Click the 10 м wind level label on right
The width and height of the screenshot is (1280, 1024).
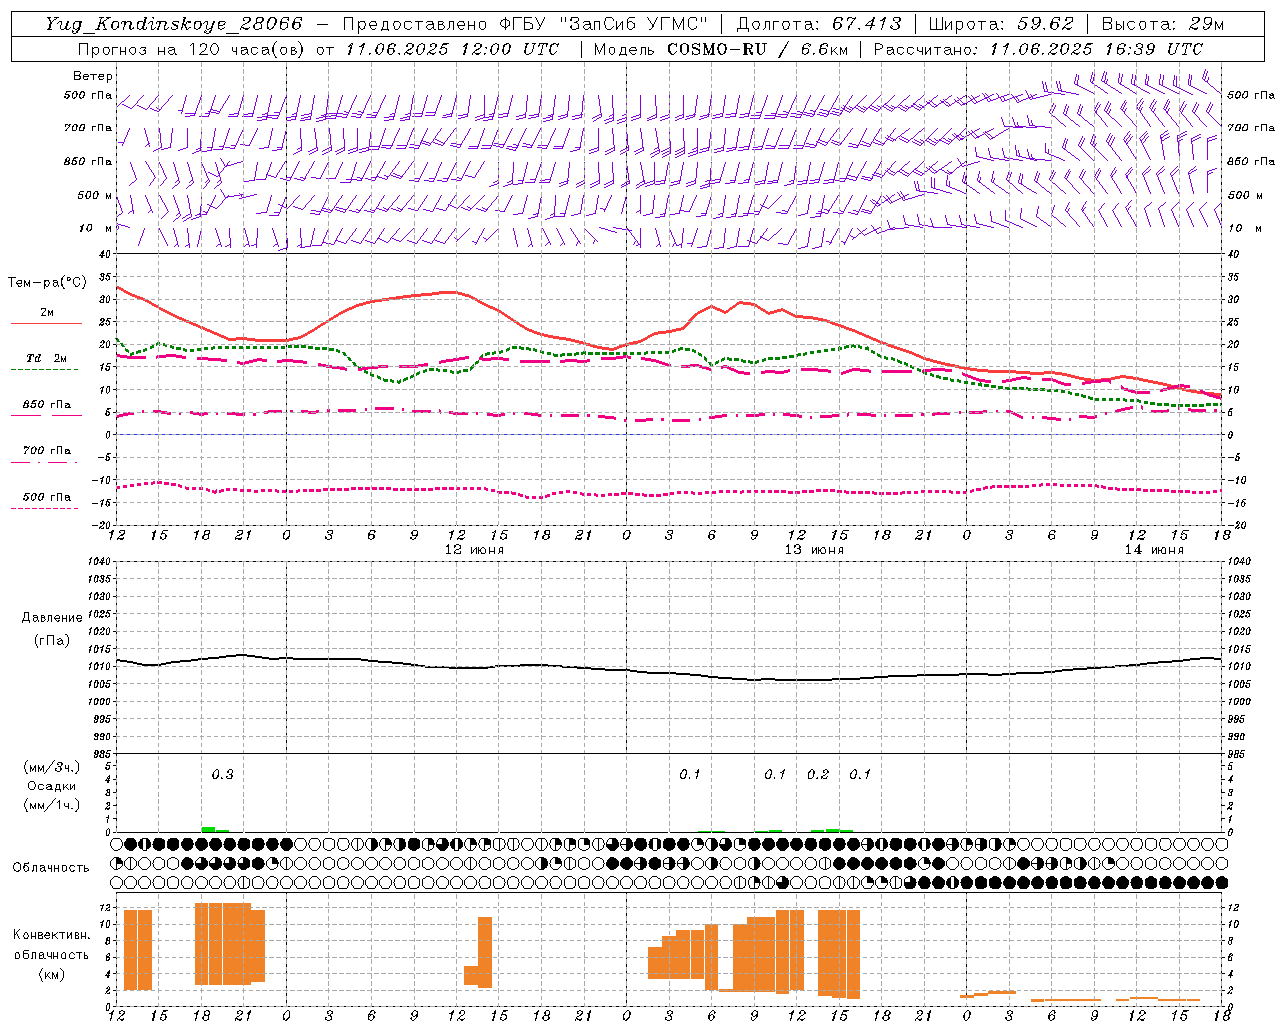point(1244,228)
